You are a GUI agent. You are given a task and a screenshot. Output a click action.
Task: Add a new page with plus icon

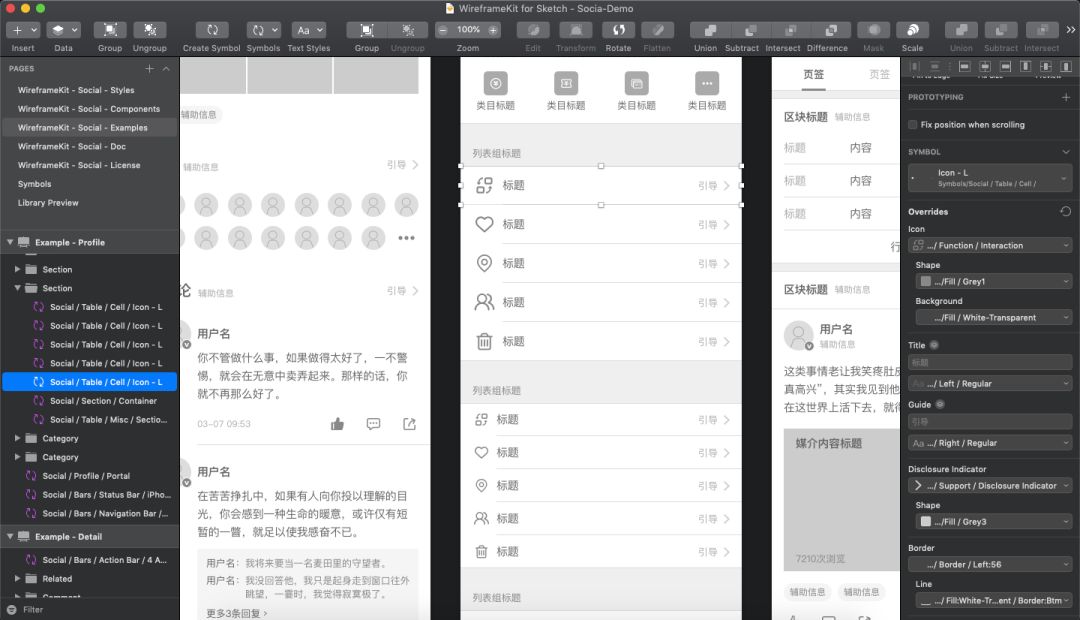click(x=149, y=68)
